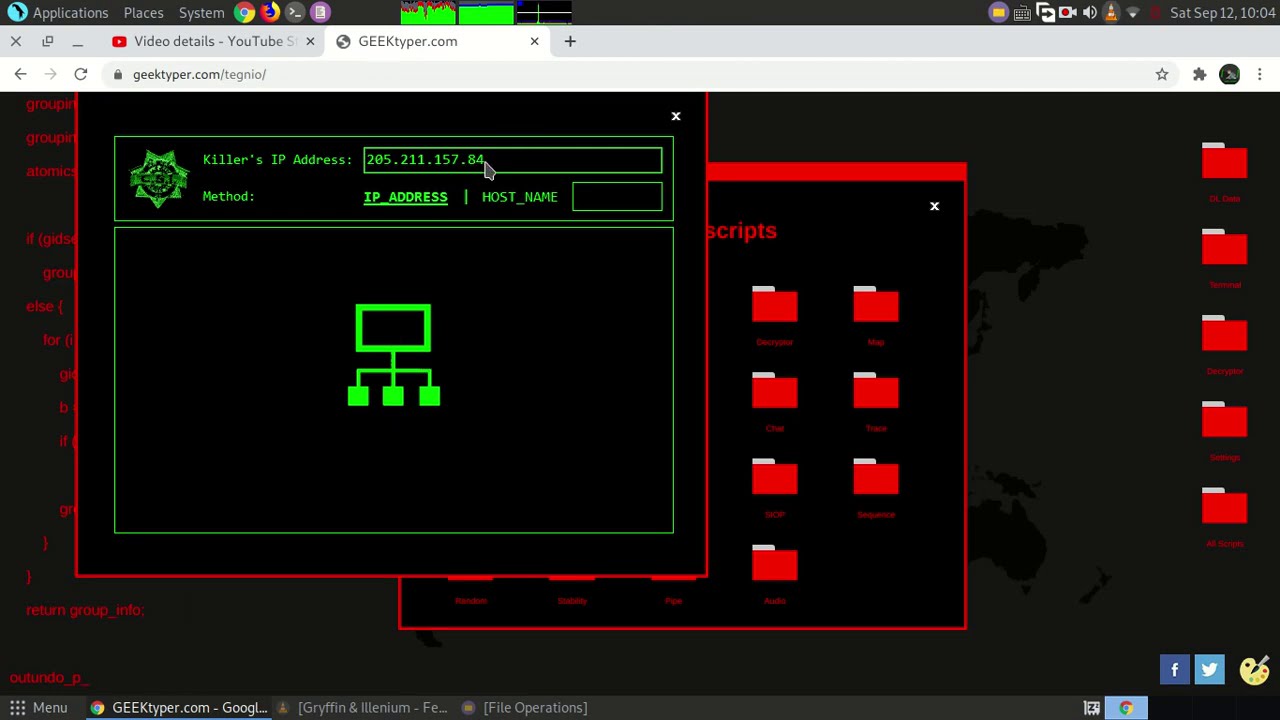Viewport: 1280px width, 720px height.
Task: Open the DL Data folder icon
Action: click(x=1224, y=163)
